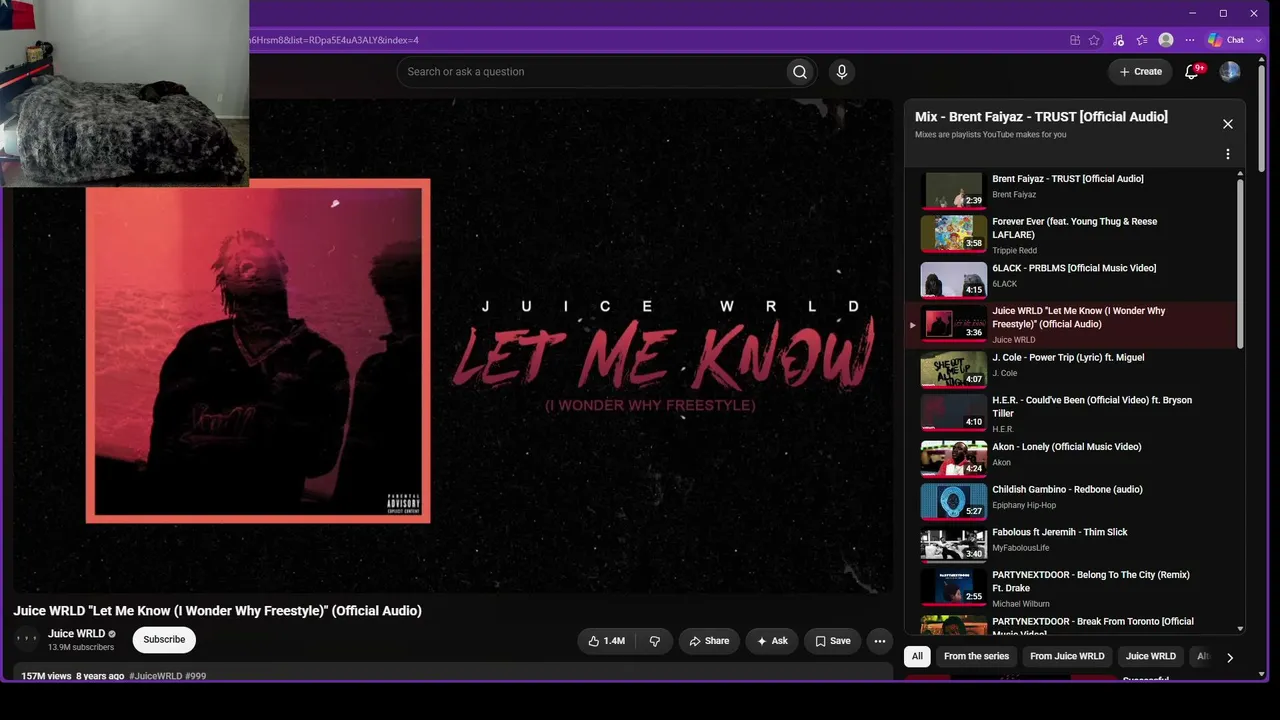The width and height of the screenshot is (1280, 720).
Task: Start voice search with the microphone icon
Action: [842, 72]
